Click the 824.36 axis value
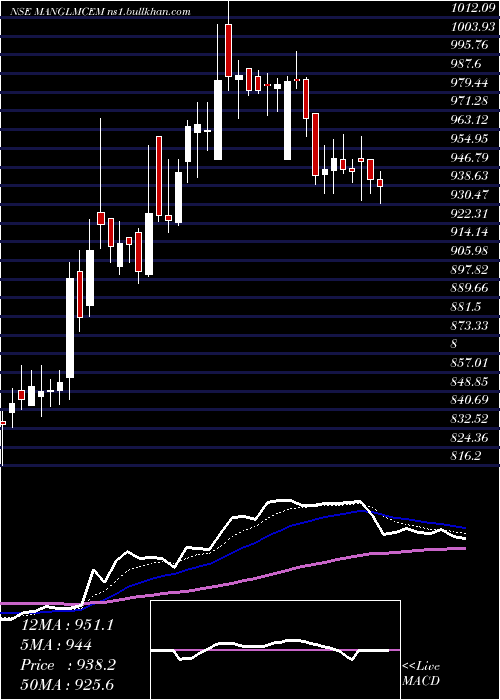The width and height of the screenshot is (500, 700). tap(471, 438)
